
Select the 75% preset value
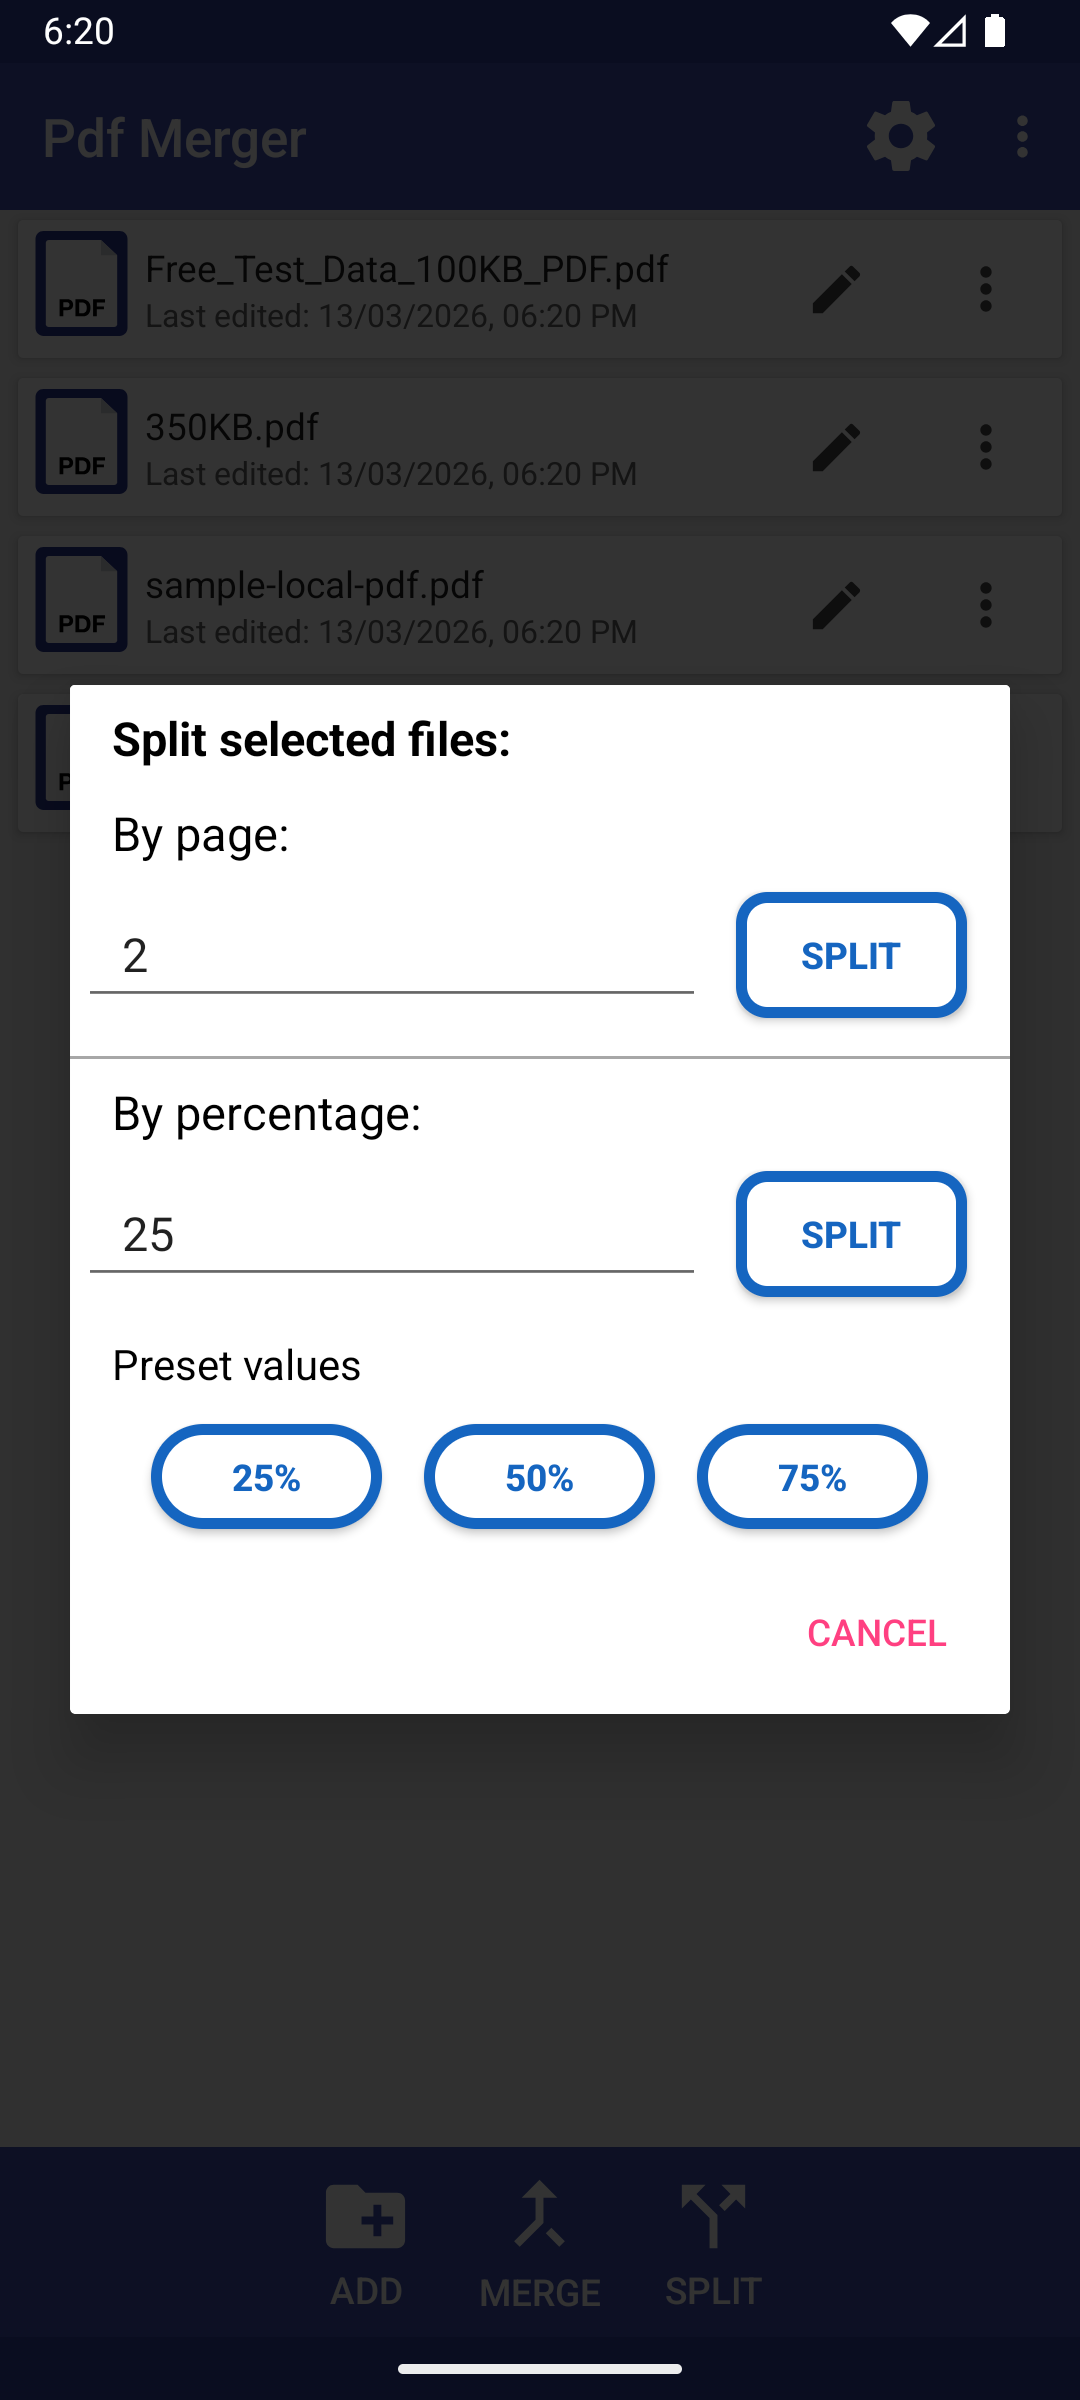point(812,1477)
